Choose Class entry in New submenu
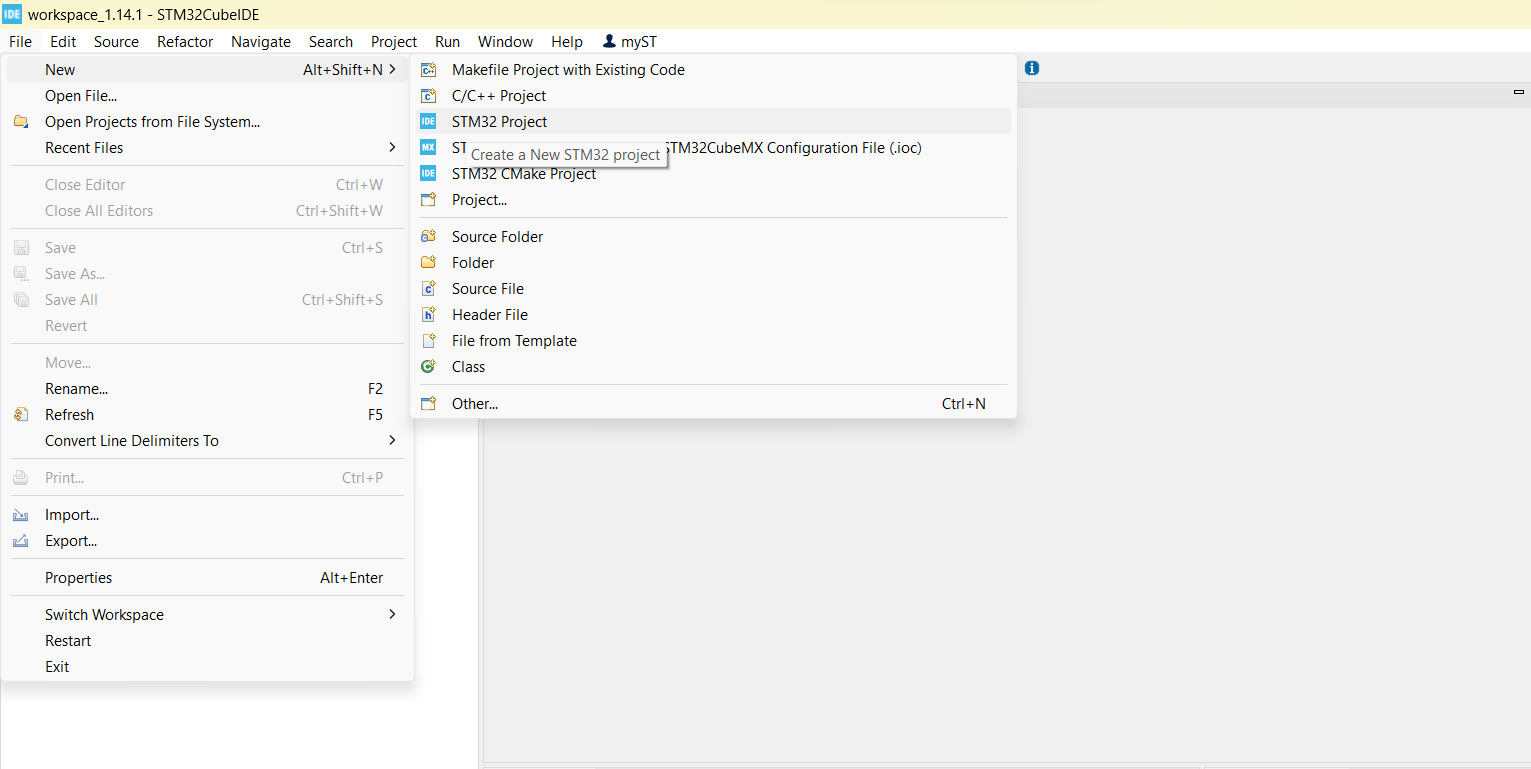The height and width of the screenshot is (769, 1531). pos(713,367)
